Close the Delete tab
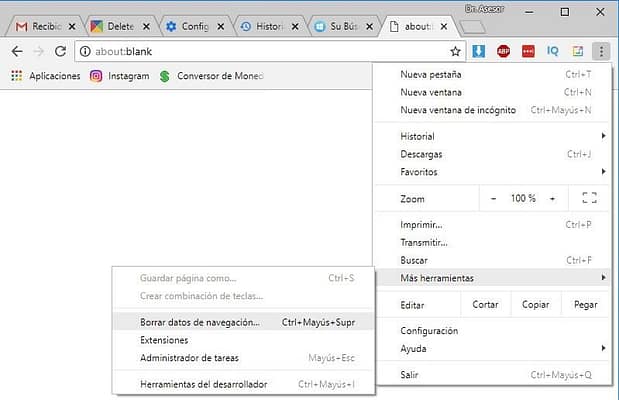619x400 pixels. [x=146, y=26]
